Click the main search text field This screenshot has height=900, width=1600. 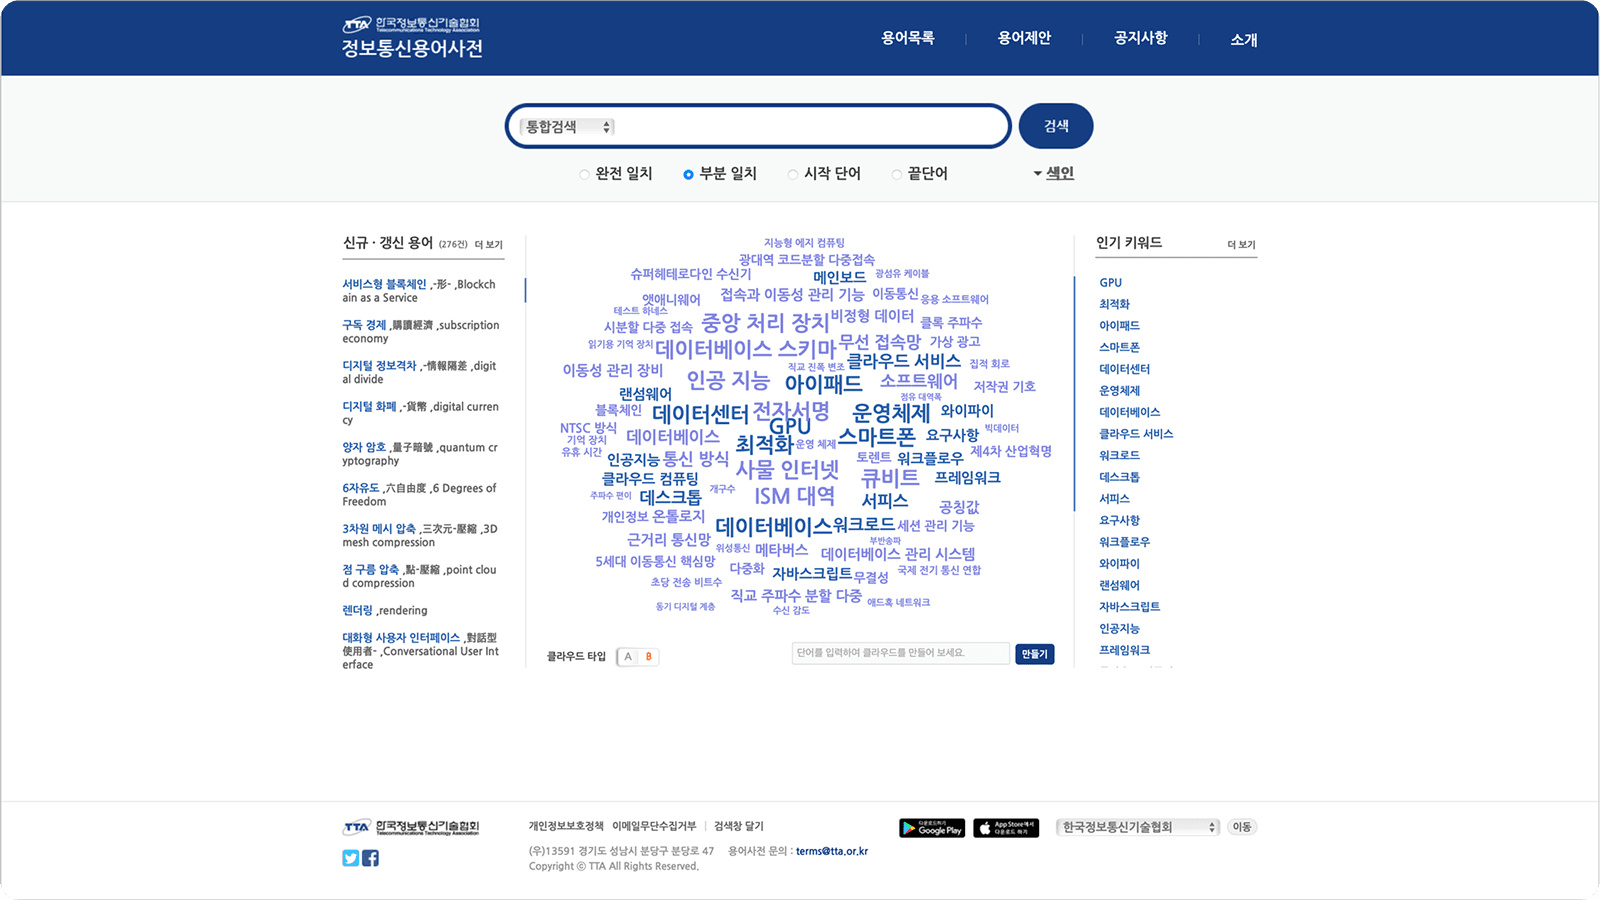[810, 127]
